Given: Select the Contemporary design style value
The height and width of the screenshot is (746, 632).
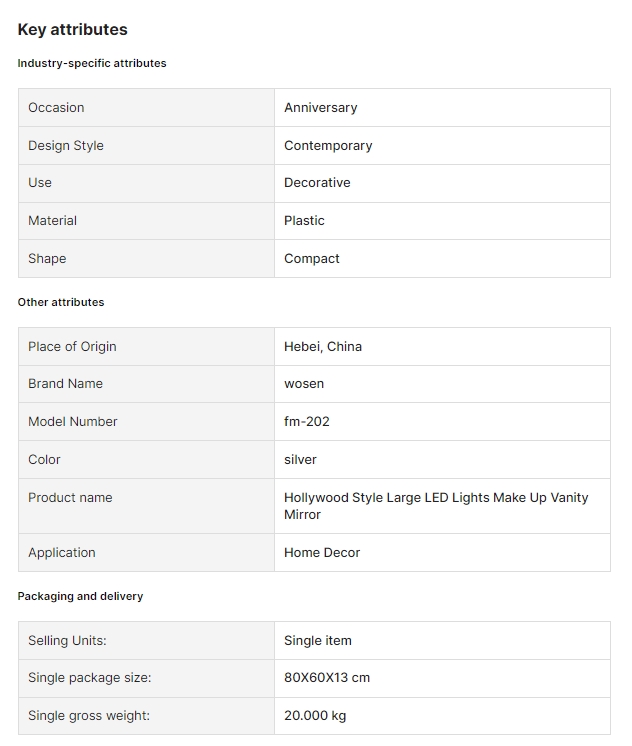Looking at the screenshot, I should tap(328, 146).
